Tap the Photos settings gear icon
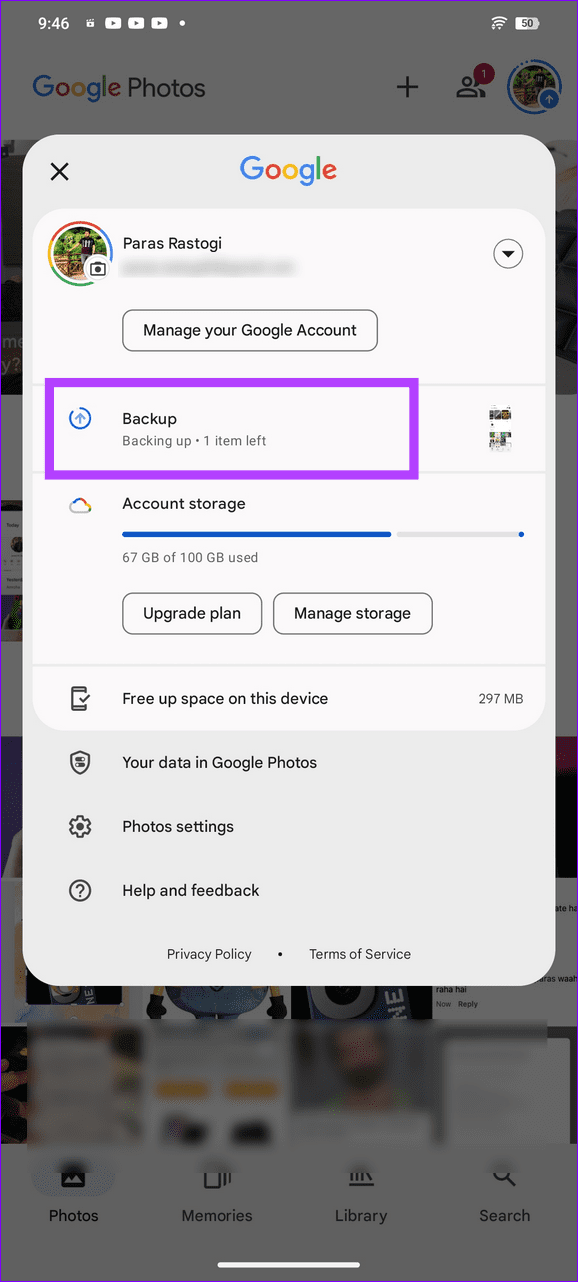Image resolution: width=578 pixels, height=1282 pixels. click(x=80, y=827)
